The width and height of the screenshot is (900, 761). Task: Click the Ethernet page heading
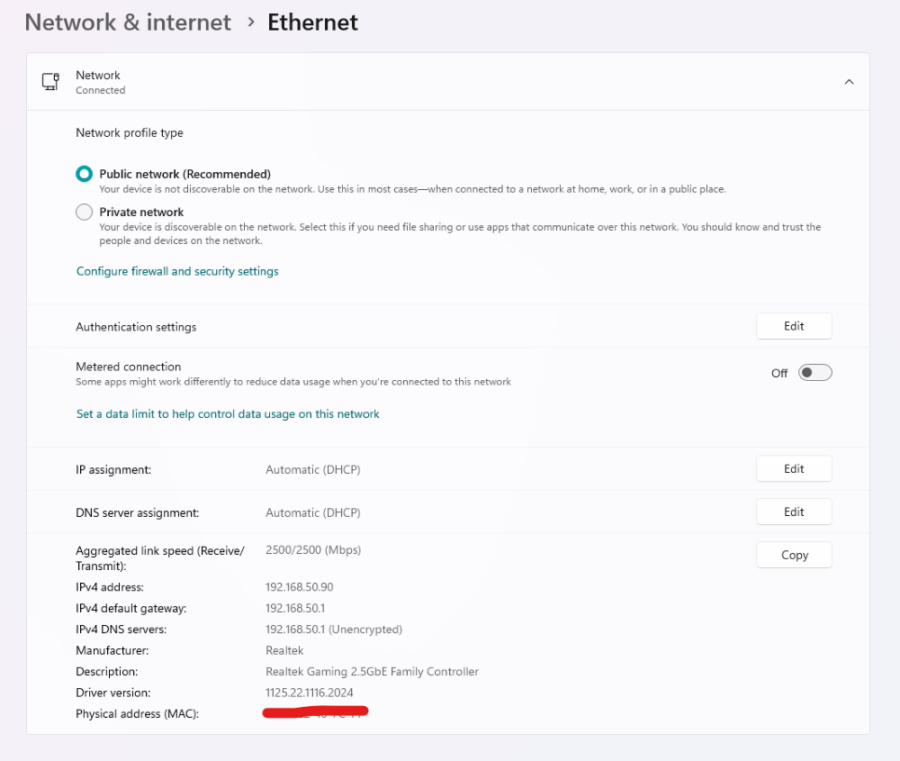(312, 22)
